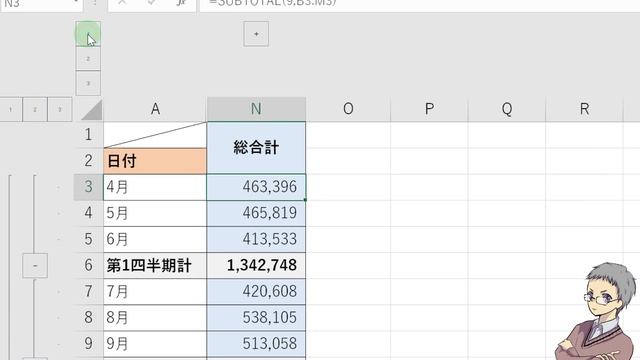Select column A header

pyautogui.click(x=155, y=109)
